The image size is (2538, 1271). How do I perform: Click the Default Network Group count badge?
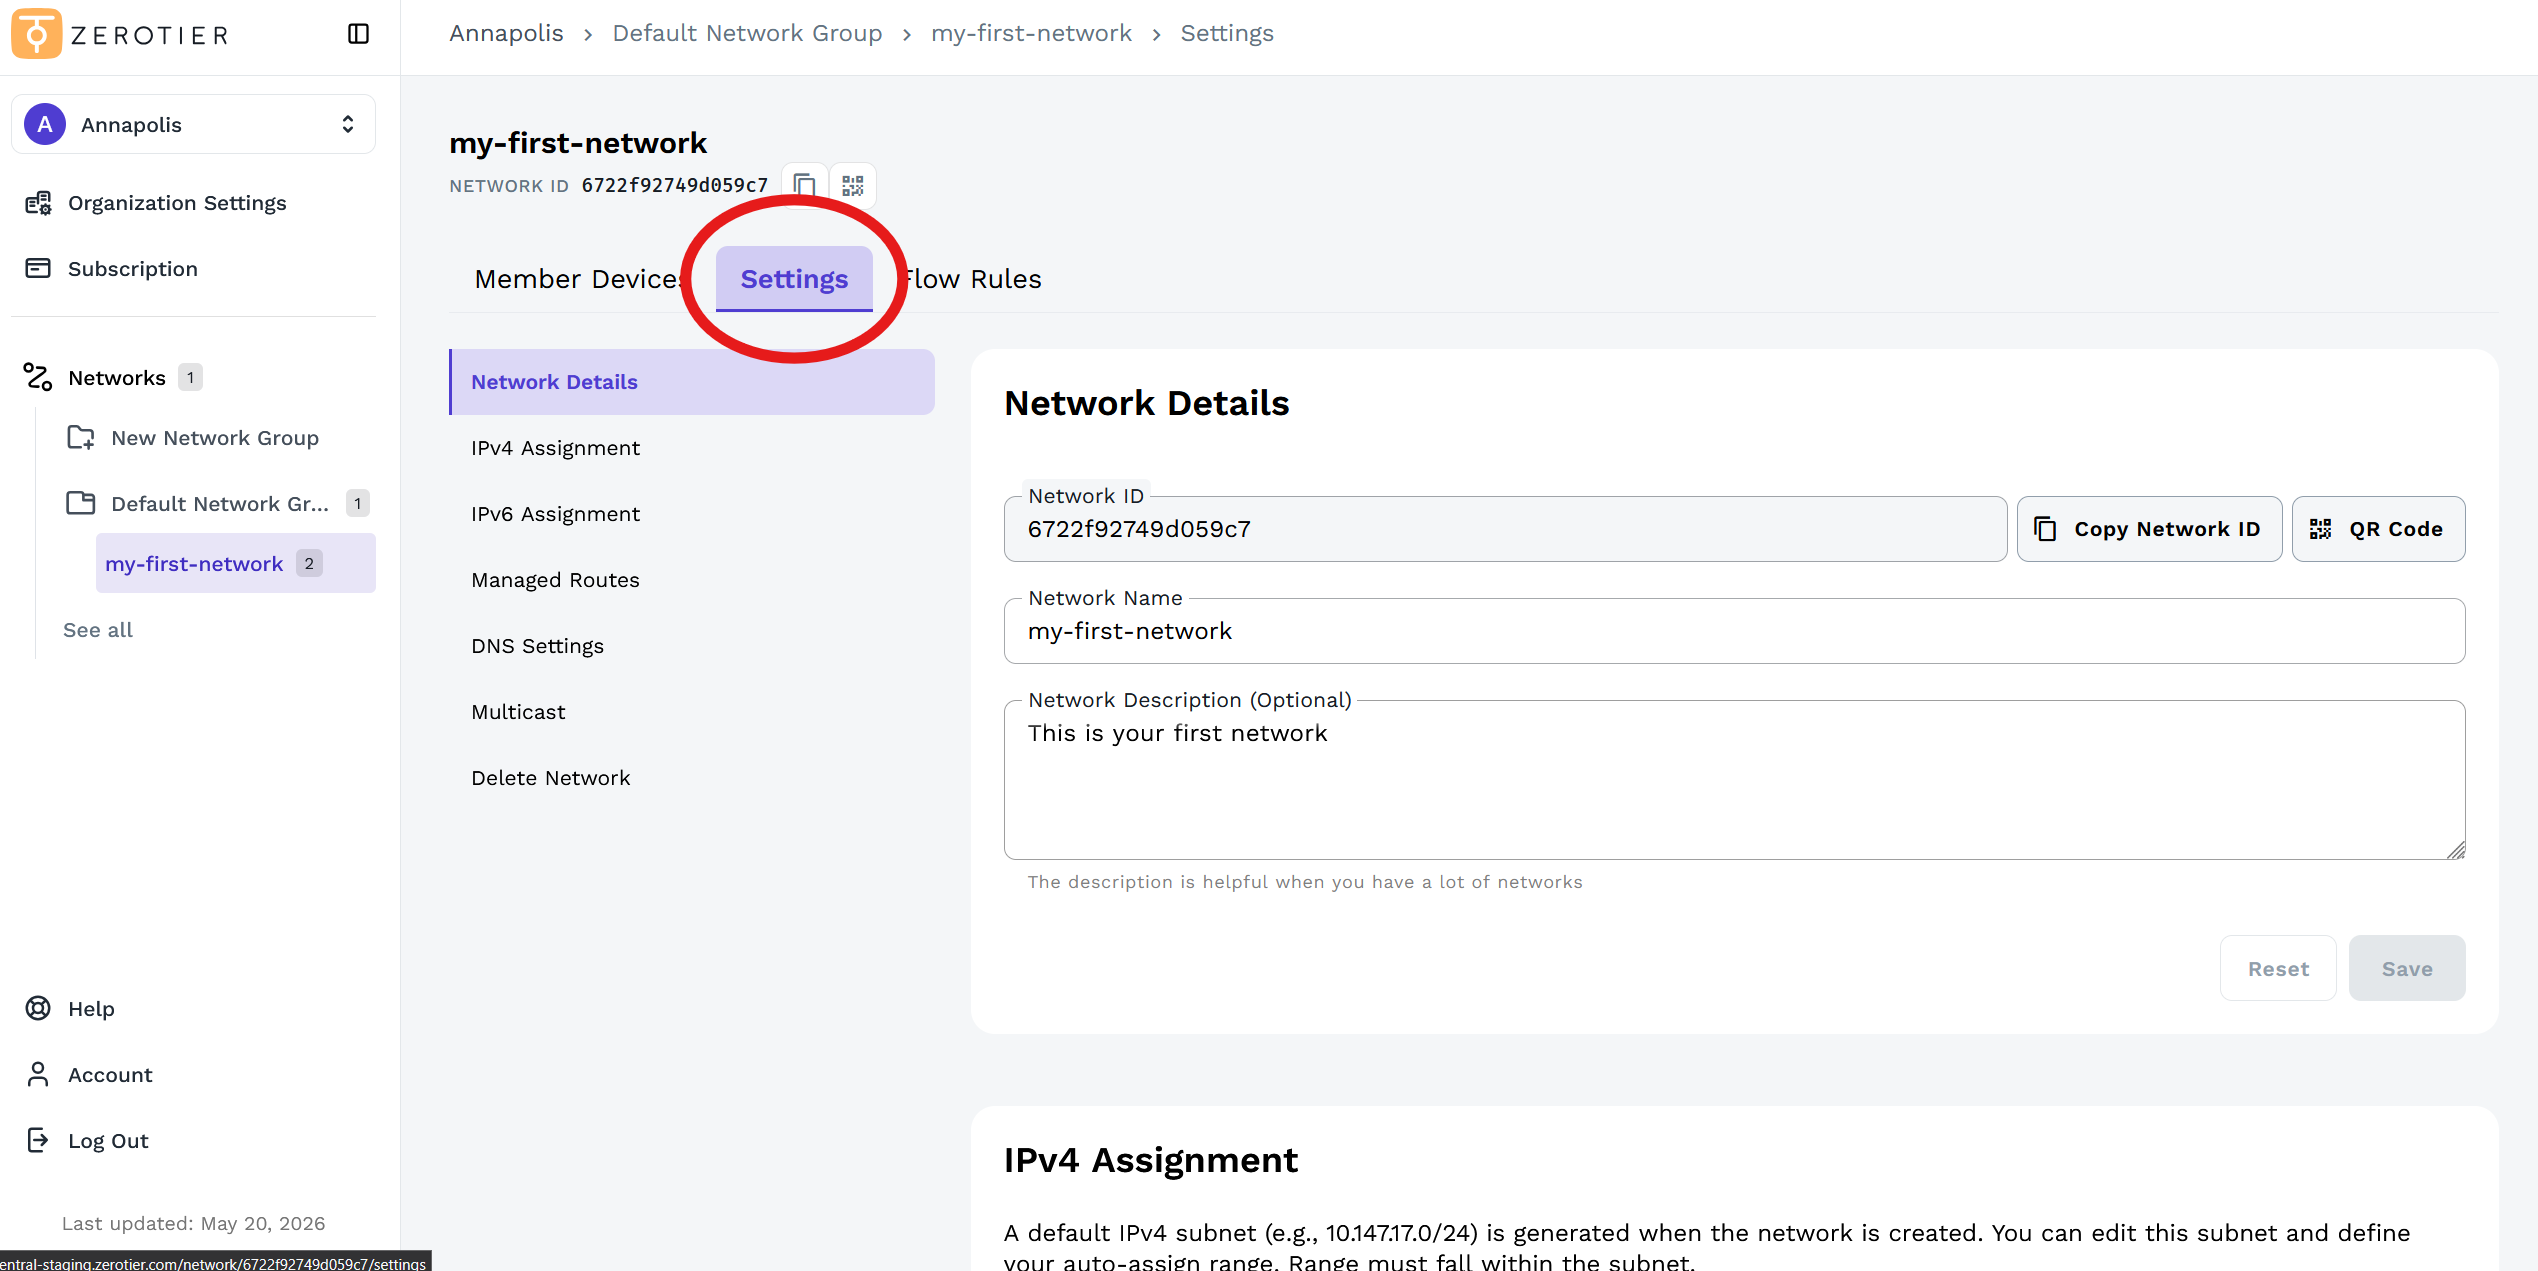click(x=357, y=504)
